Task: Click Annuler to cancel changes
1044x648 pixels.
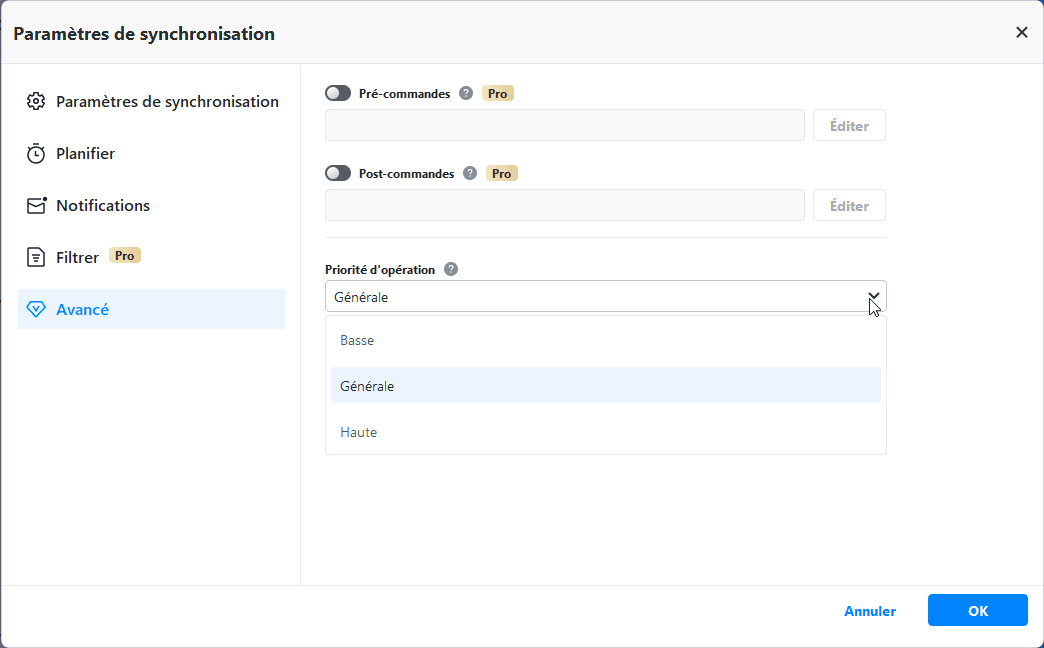Action: (x=870, y=611)
